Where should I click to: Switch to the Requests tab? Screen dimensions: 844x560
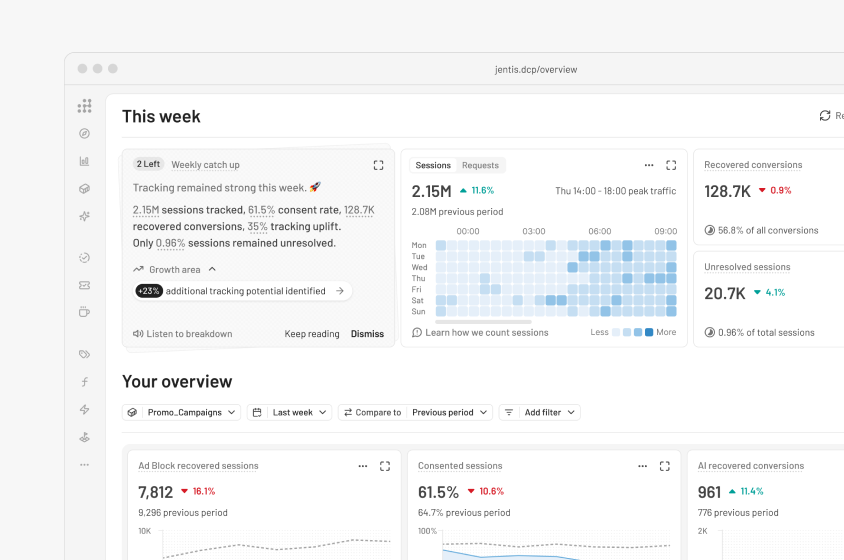480,165
